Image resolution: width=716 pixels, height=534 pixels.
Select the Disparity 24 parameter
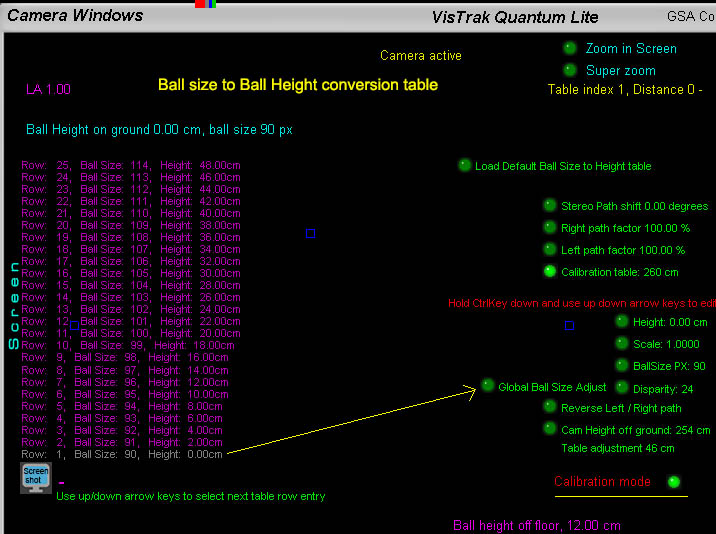622,387
